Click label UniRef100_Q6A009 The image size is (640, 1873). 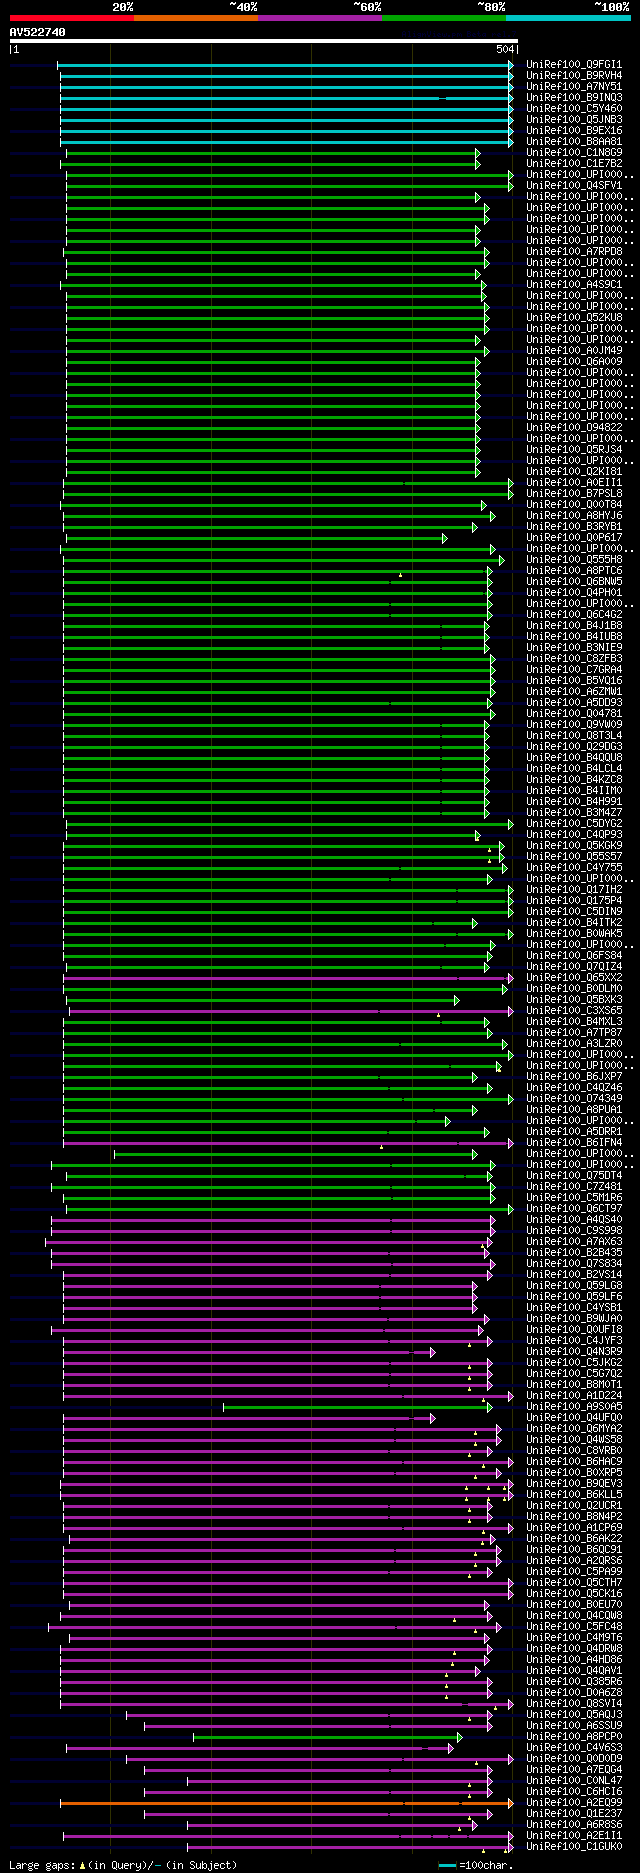point(574,362)
